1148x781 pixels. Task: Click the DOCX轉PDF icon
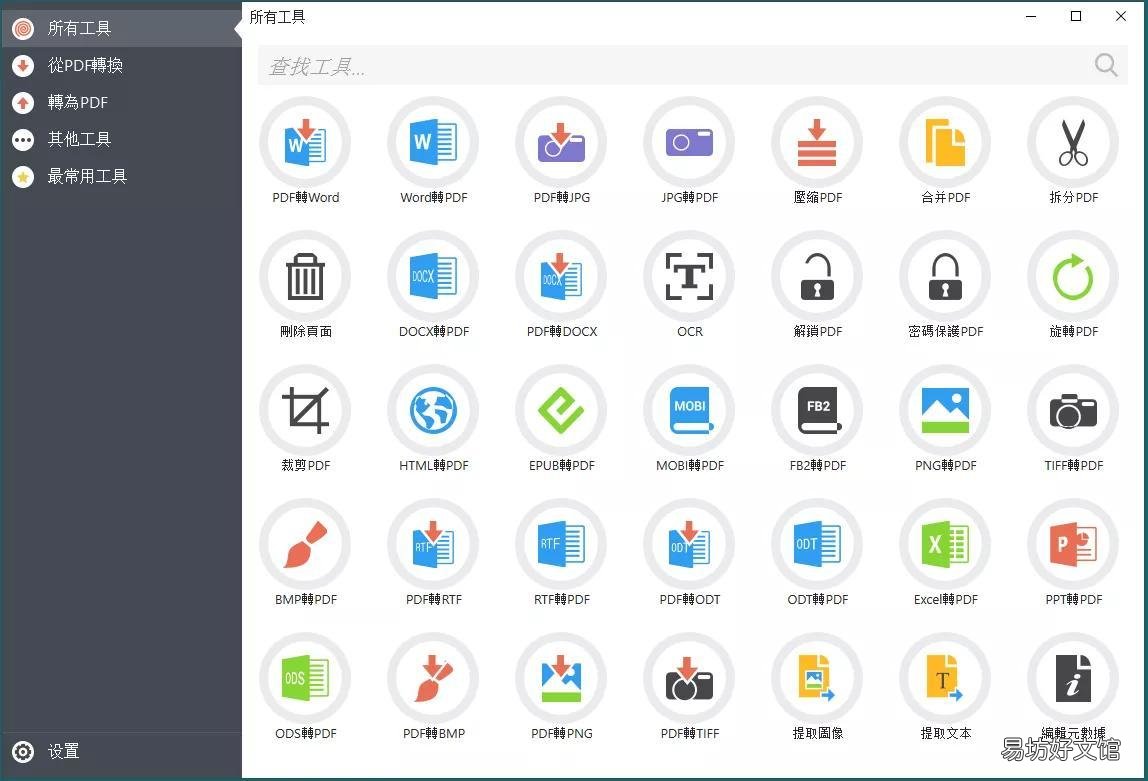click(433, 277)
